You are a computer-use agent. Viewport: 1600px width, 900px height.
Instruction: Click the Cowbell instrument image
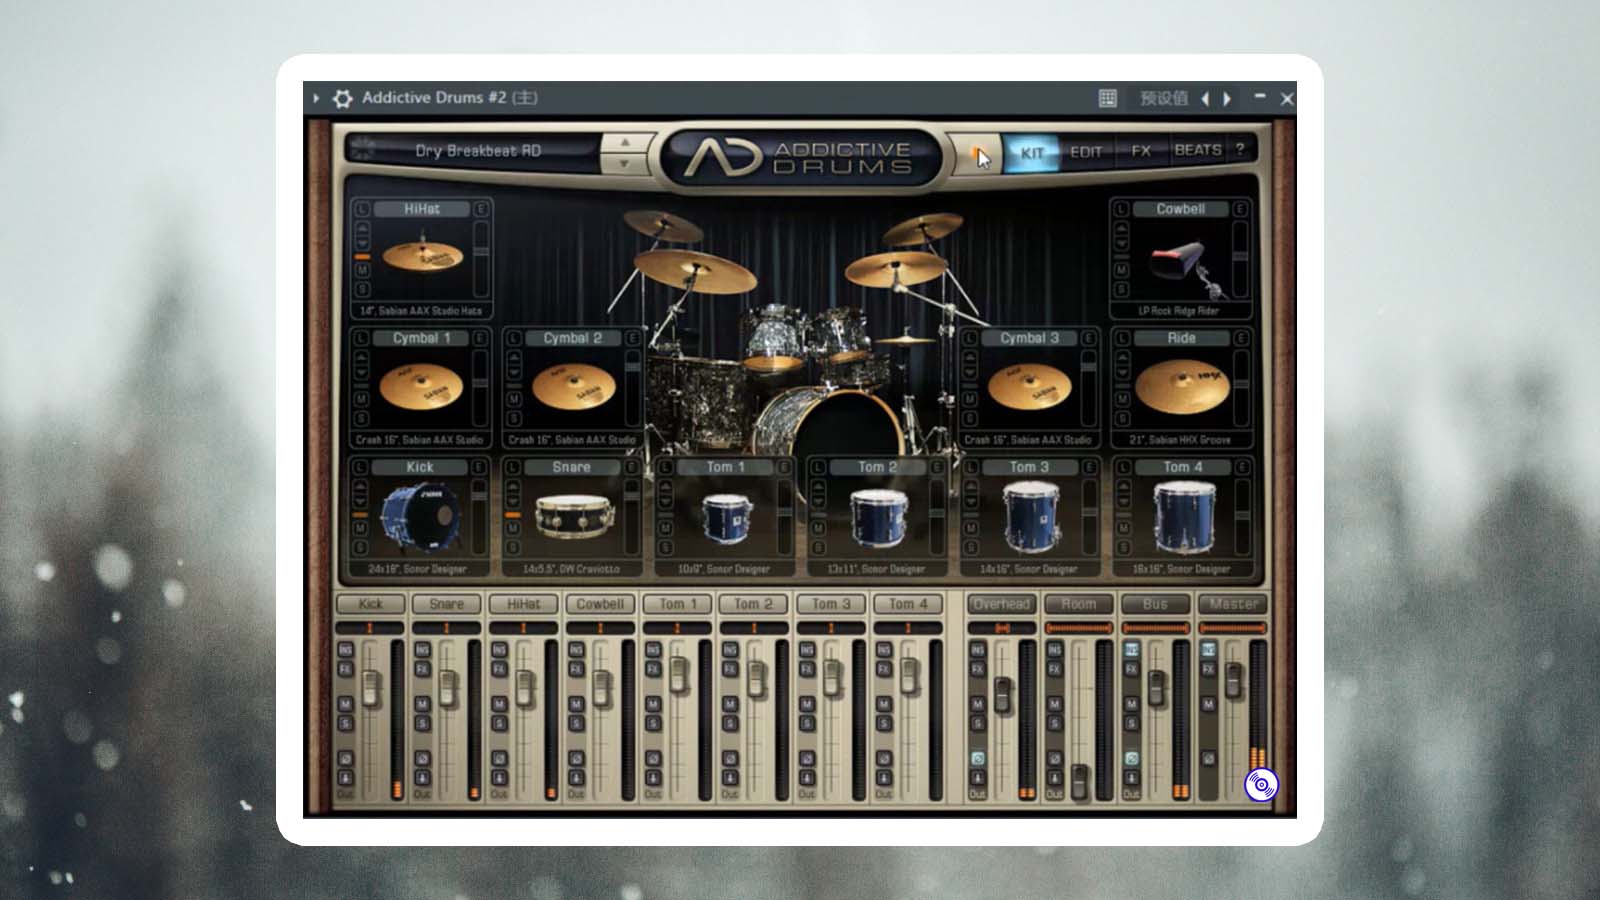point(1186,268)
